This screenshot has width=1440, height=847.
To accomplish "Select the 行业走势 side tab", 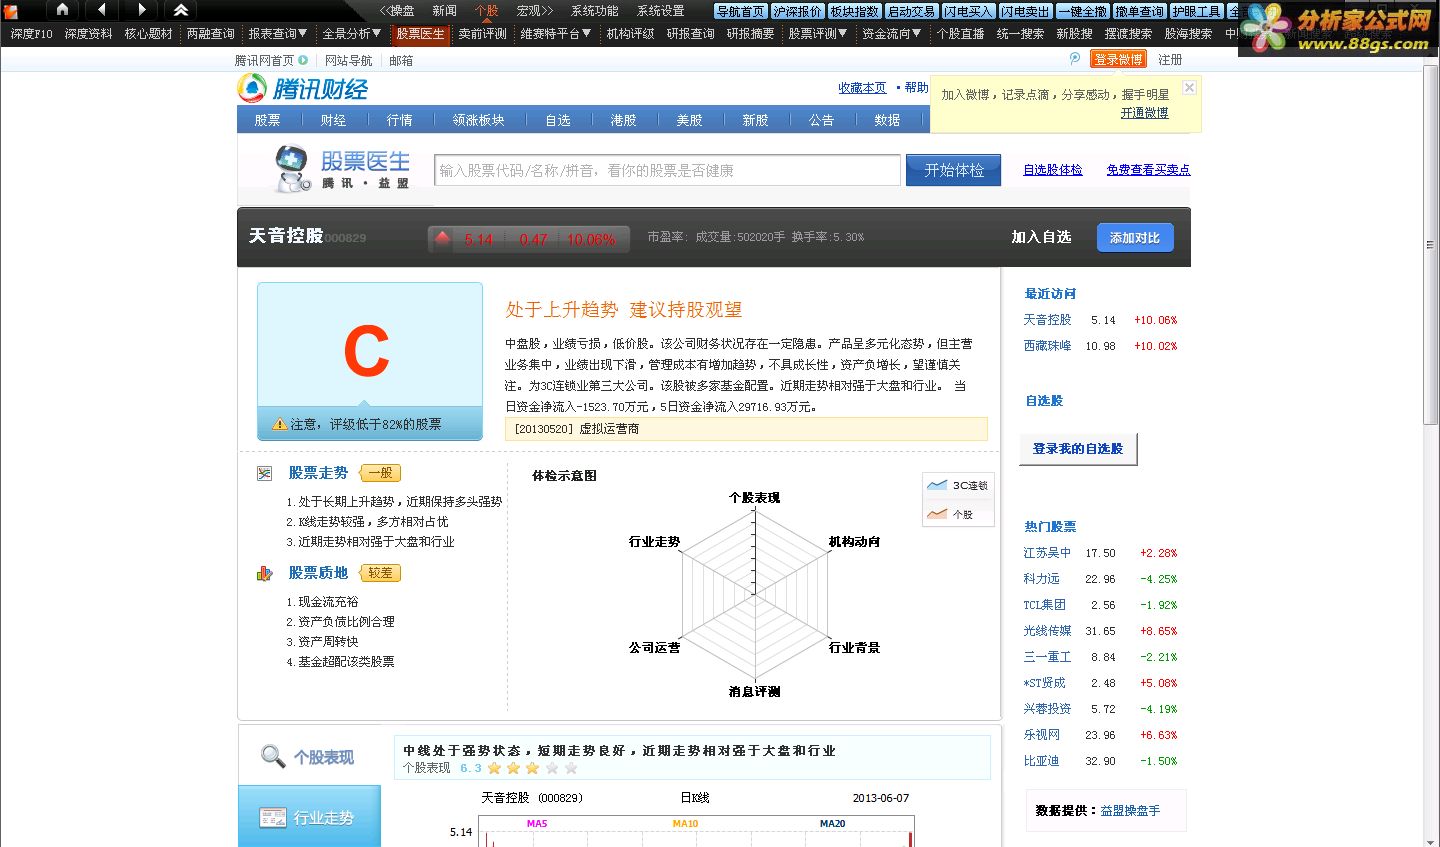I will 309,816.
